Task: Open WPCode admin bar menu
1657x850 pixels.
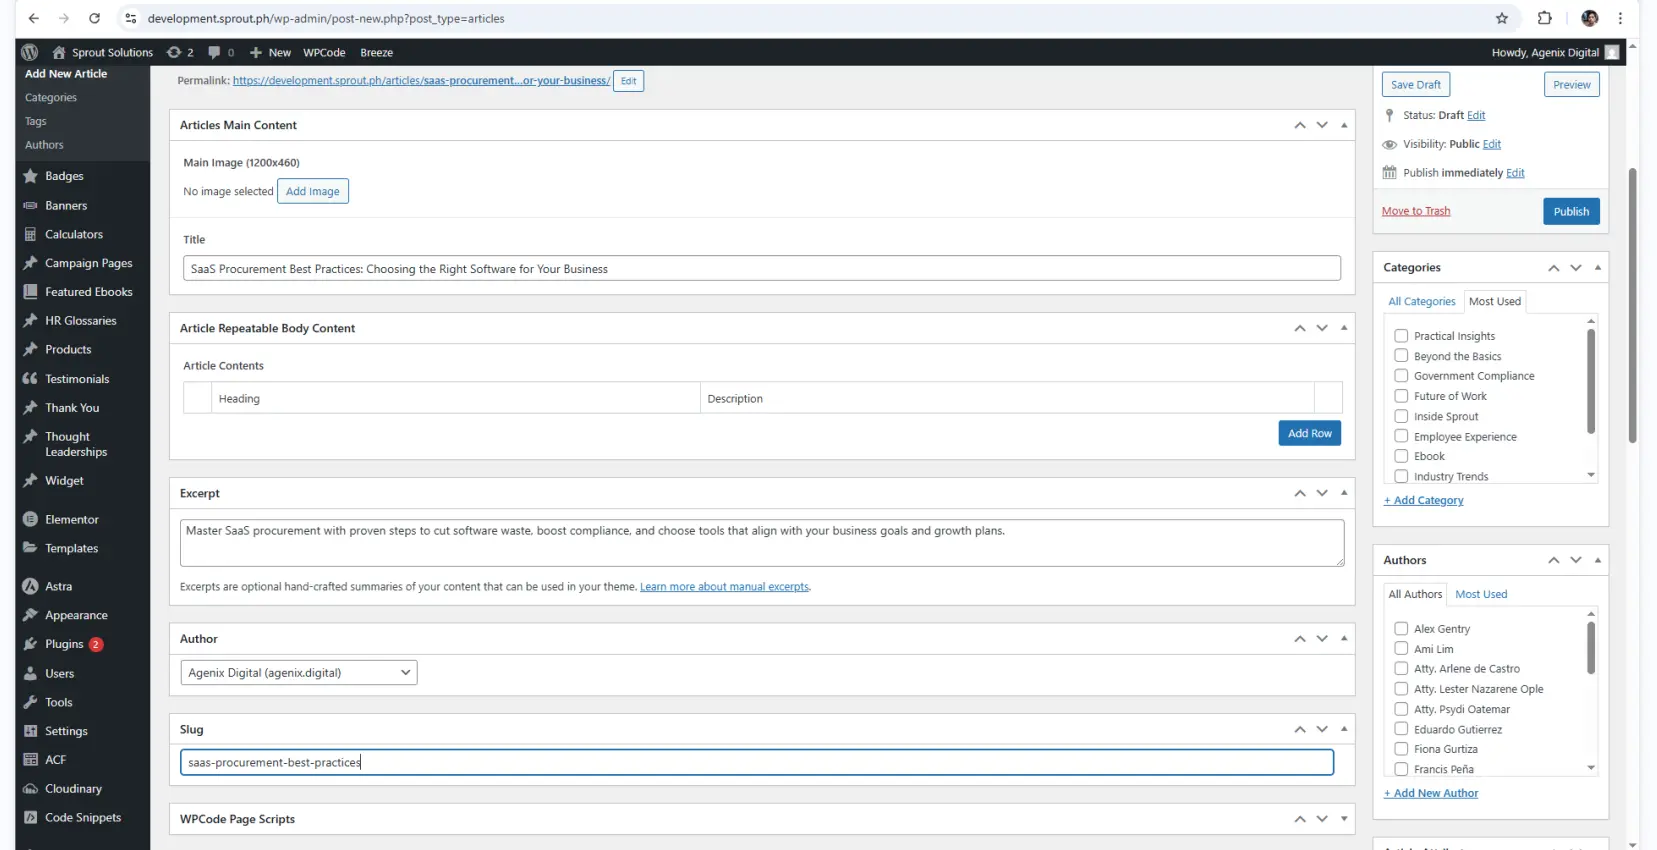Action: pos(324,52)
